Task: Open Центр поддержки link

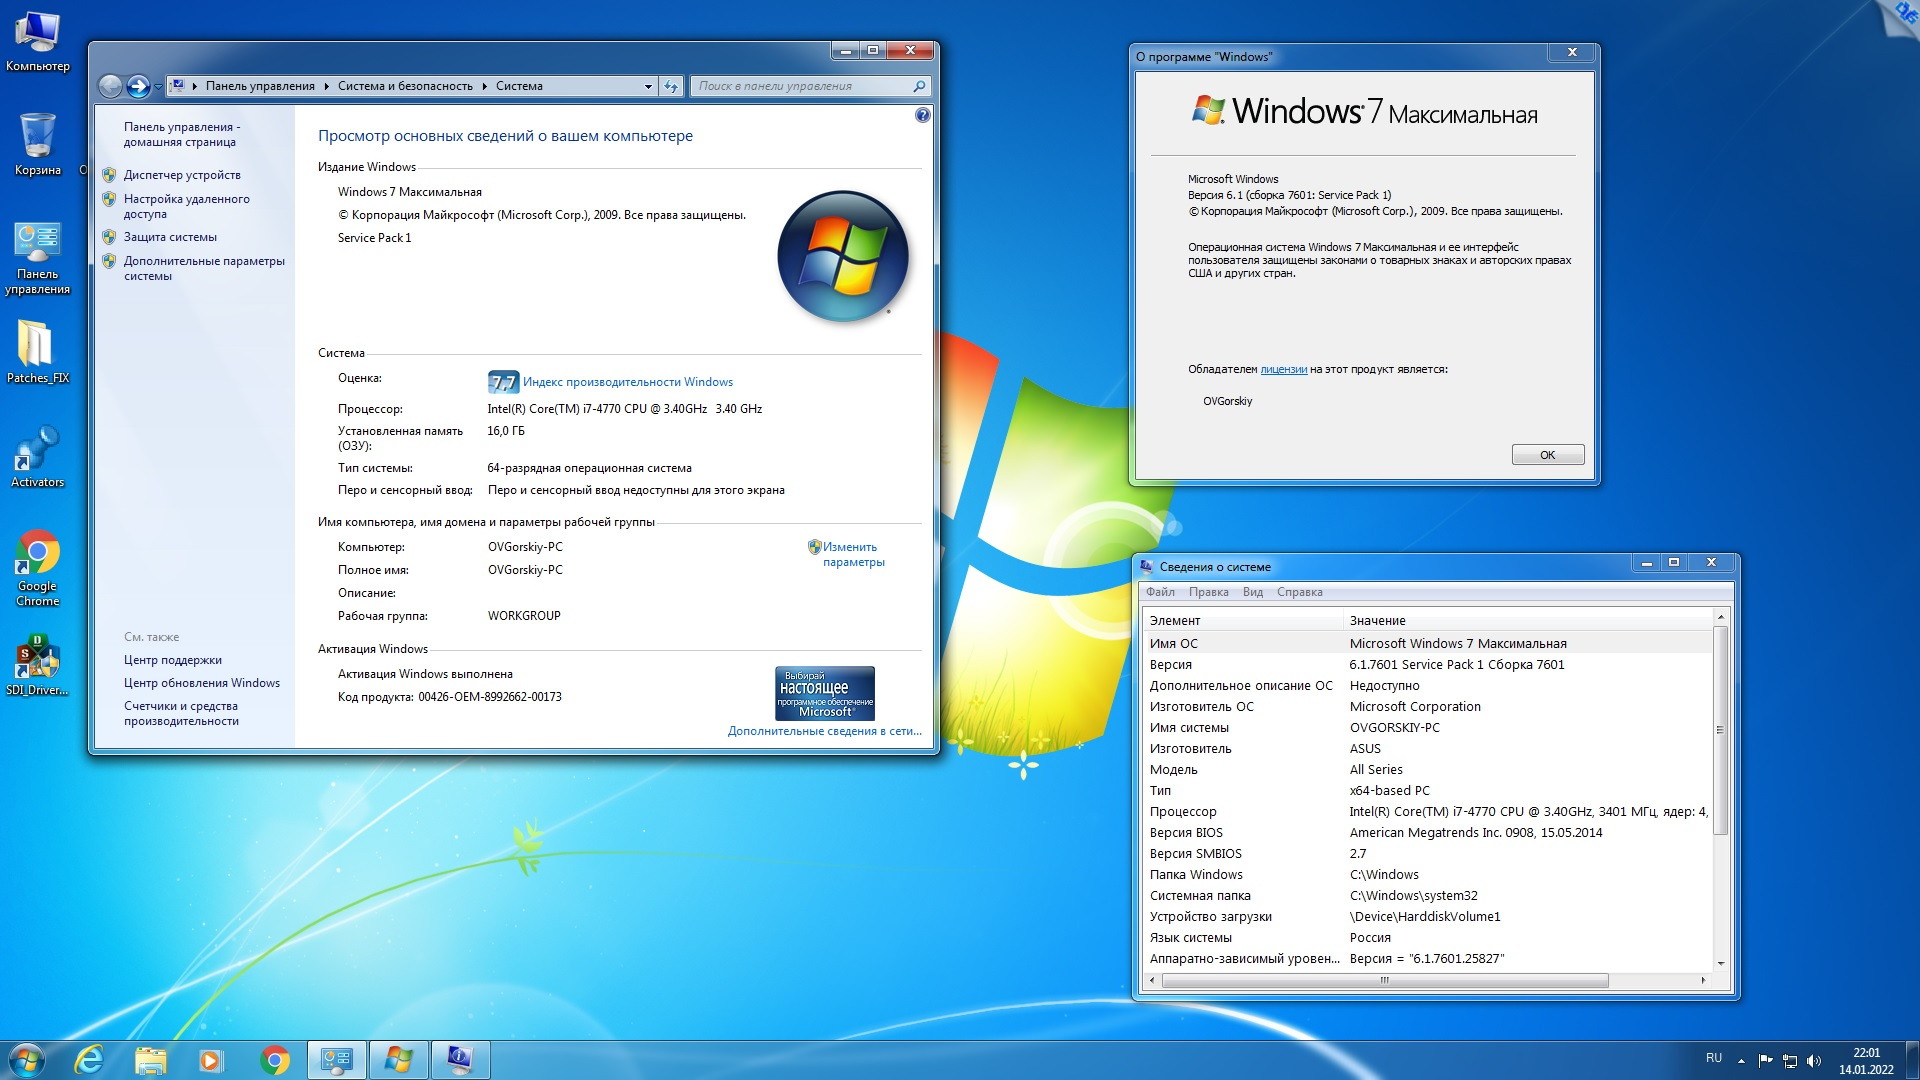Action: pos(173,660)
